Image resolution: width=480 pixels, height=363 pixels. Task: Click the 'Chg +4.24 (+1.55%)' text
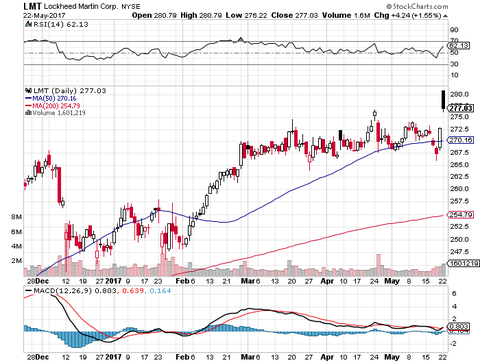tap(408, 15)
